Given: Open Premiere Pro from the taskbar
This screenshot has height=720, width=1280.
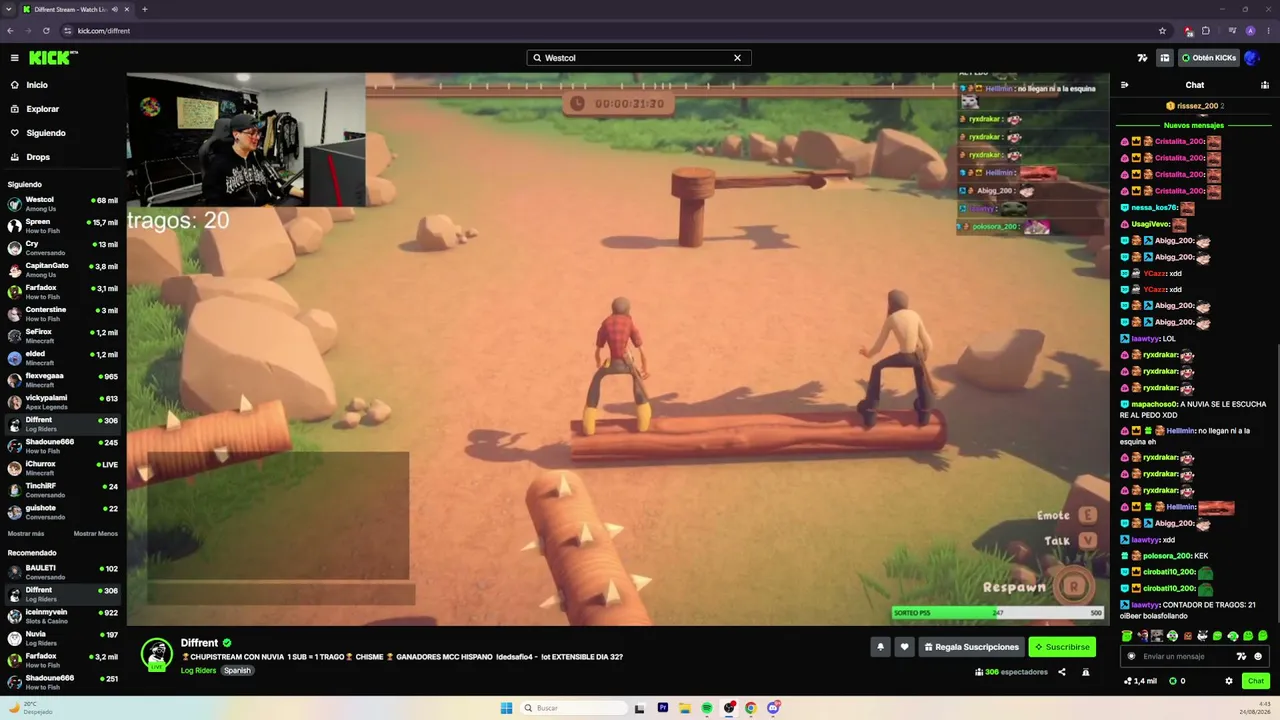Looking at the screenshot, I should coord(663,708).
